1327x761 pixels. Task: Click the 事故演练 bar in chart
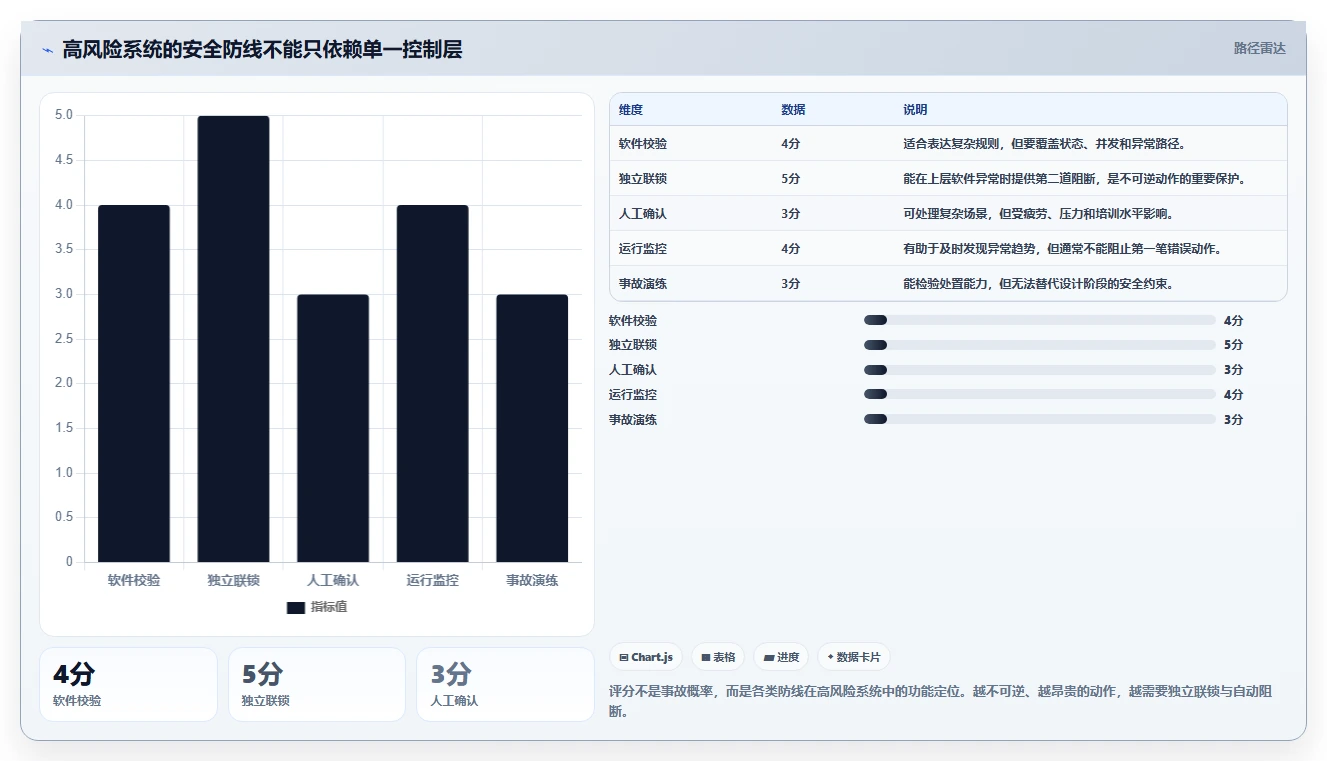532,428
